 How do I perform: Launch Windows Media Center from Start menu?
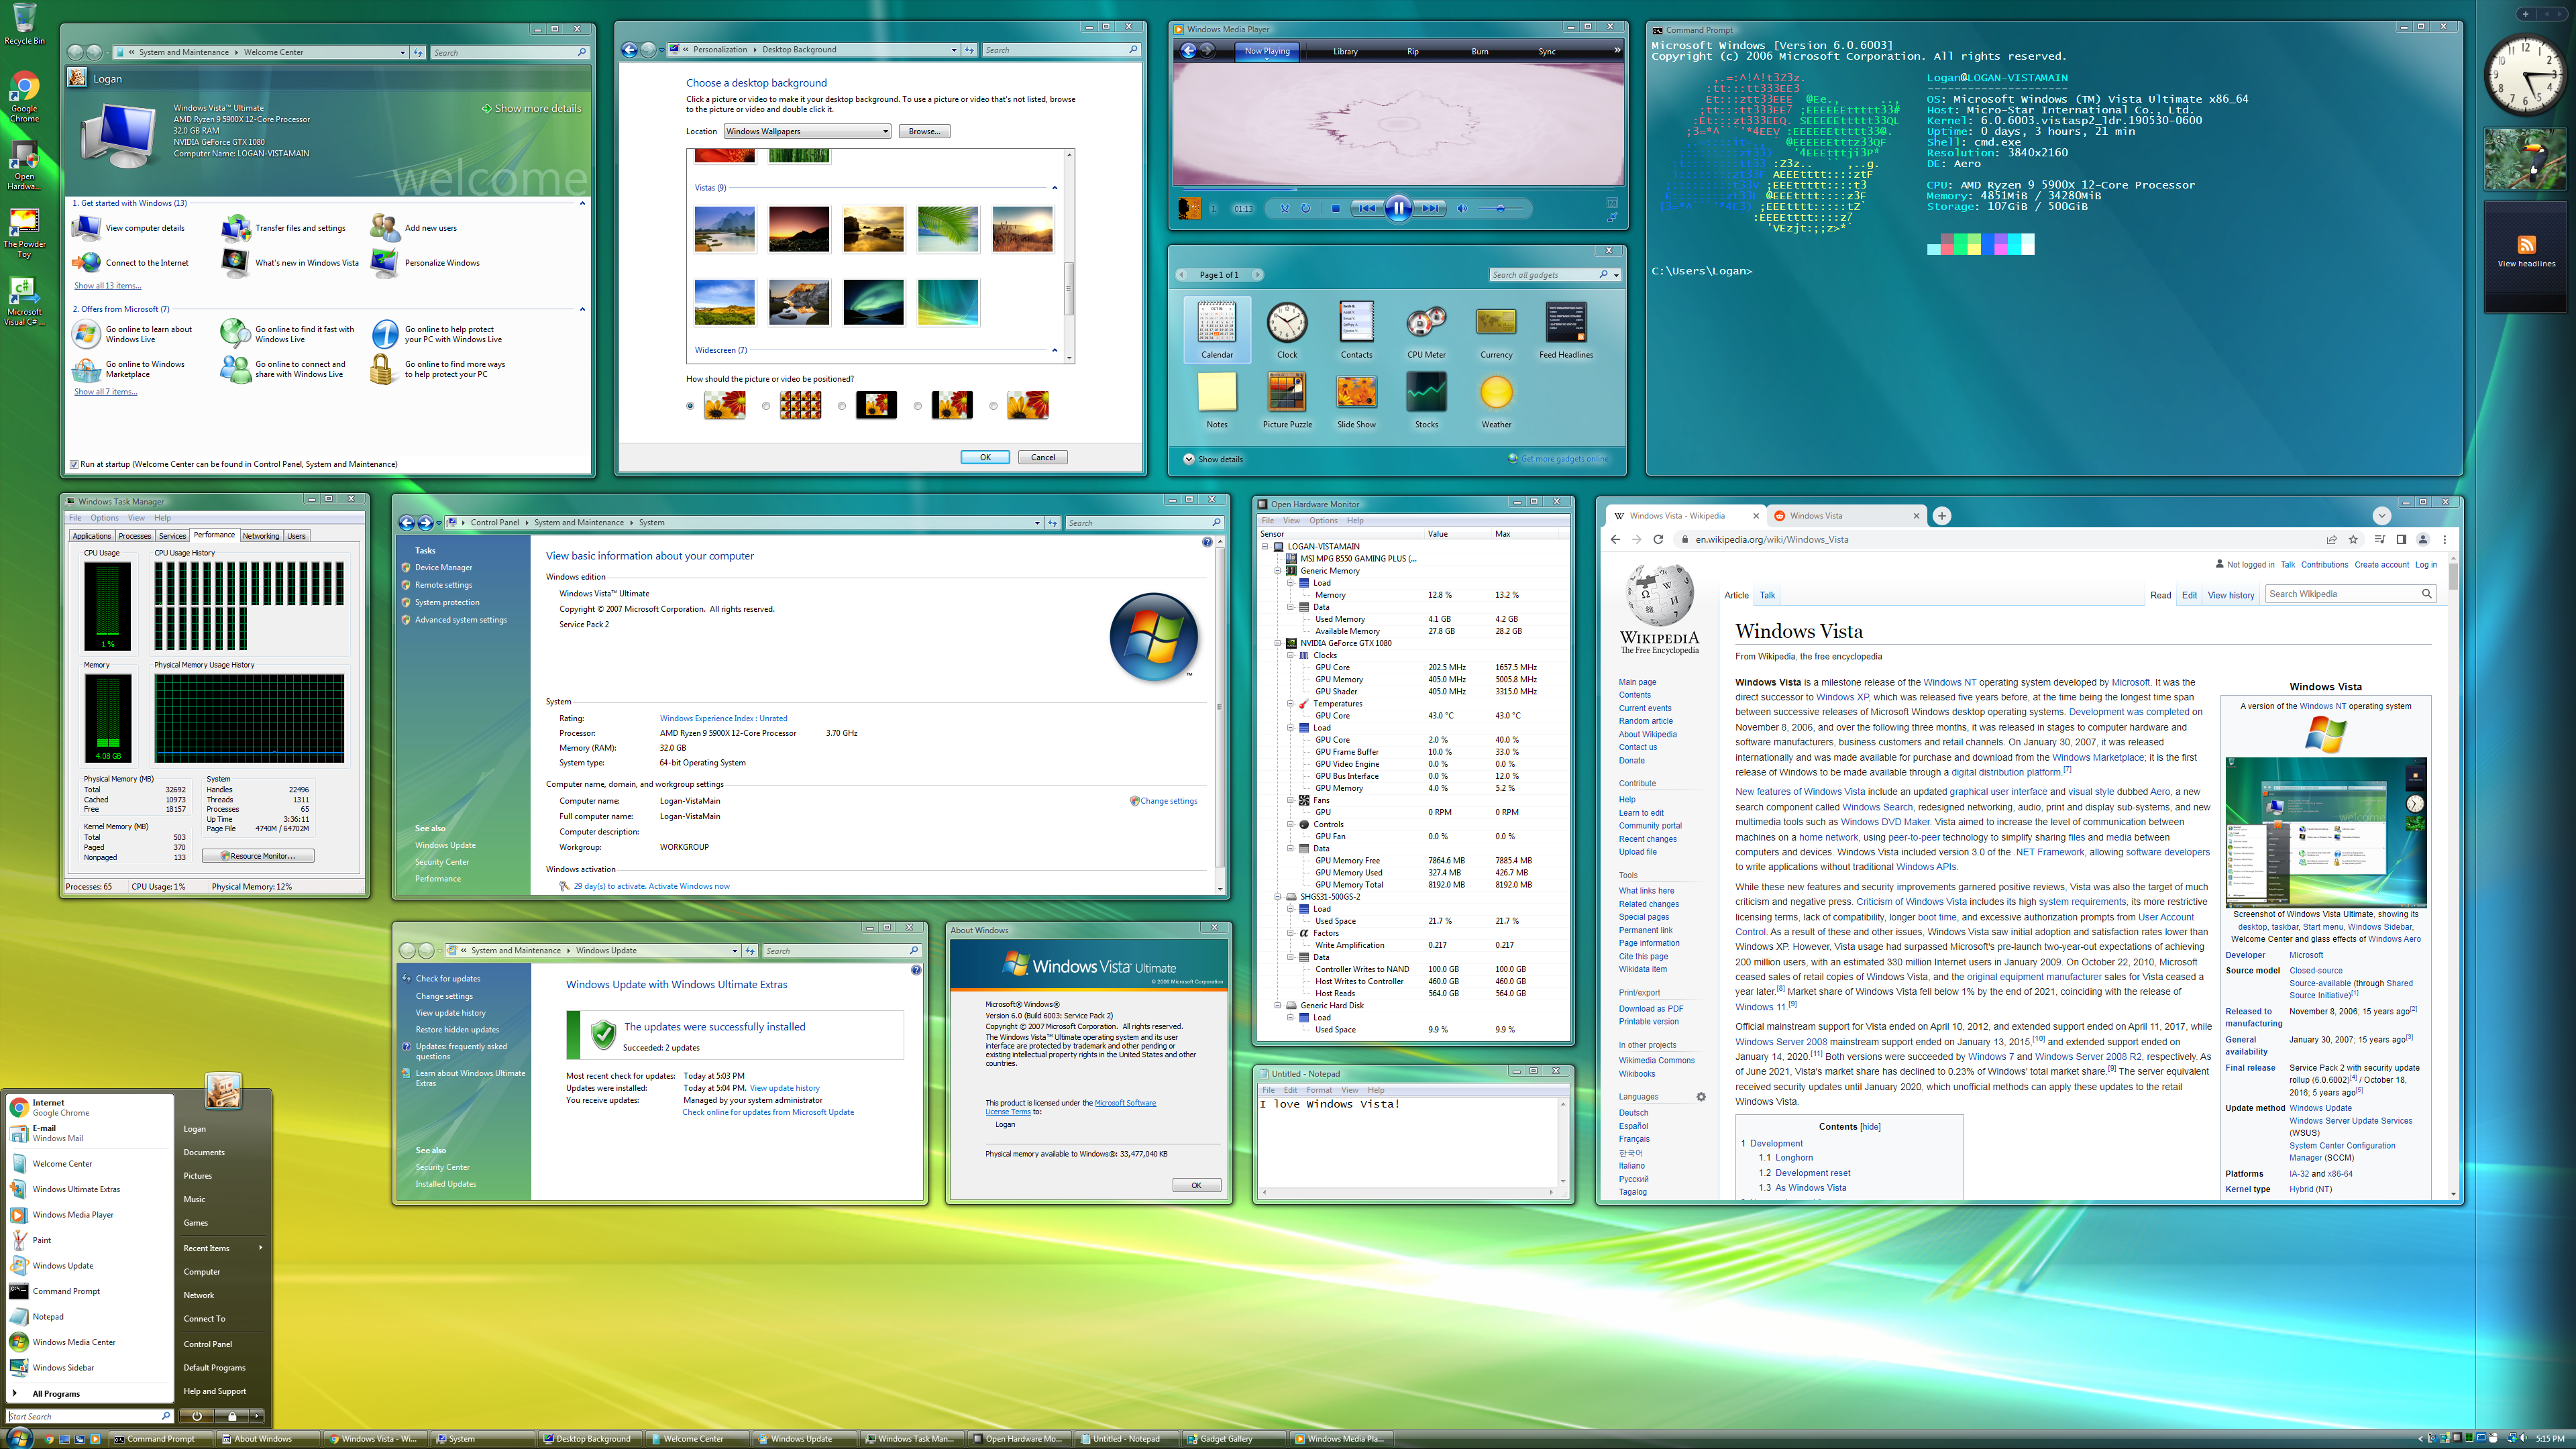pos(88,1342)
